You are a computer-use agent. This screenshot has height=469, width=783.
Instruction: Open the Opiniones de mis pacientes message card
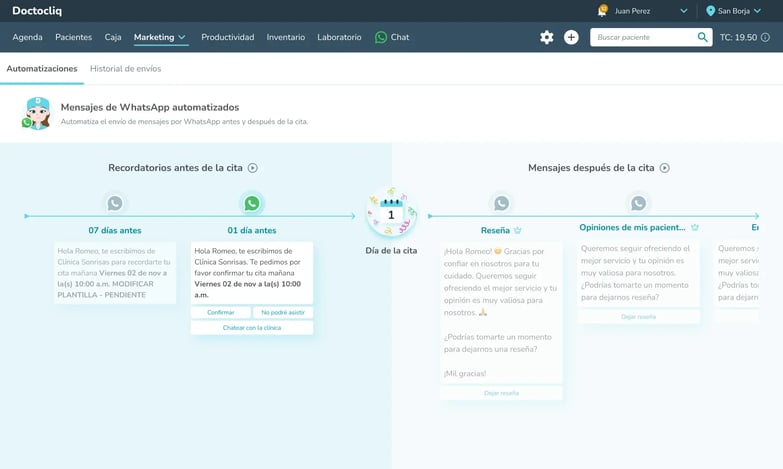638,273
